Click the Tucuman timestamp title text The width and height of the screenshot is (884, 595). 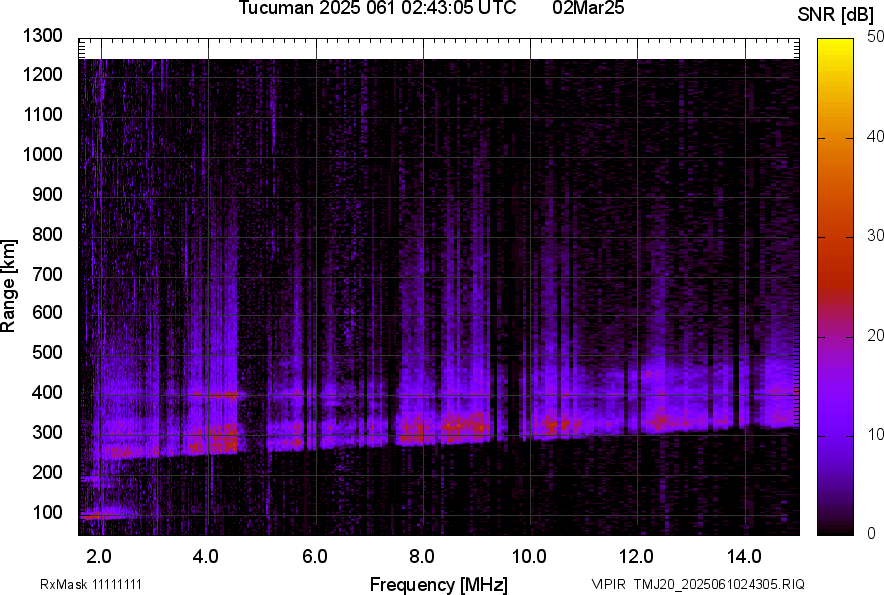377,9
